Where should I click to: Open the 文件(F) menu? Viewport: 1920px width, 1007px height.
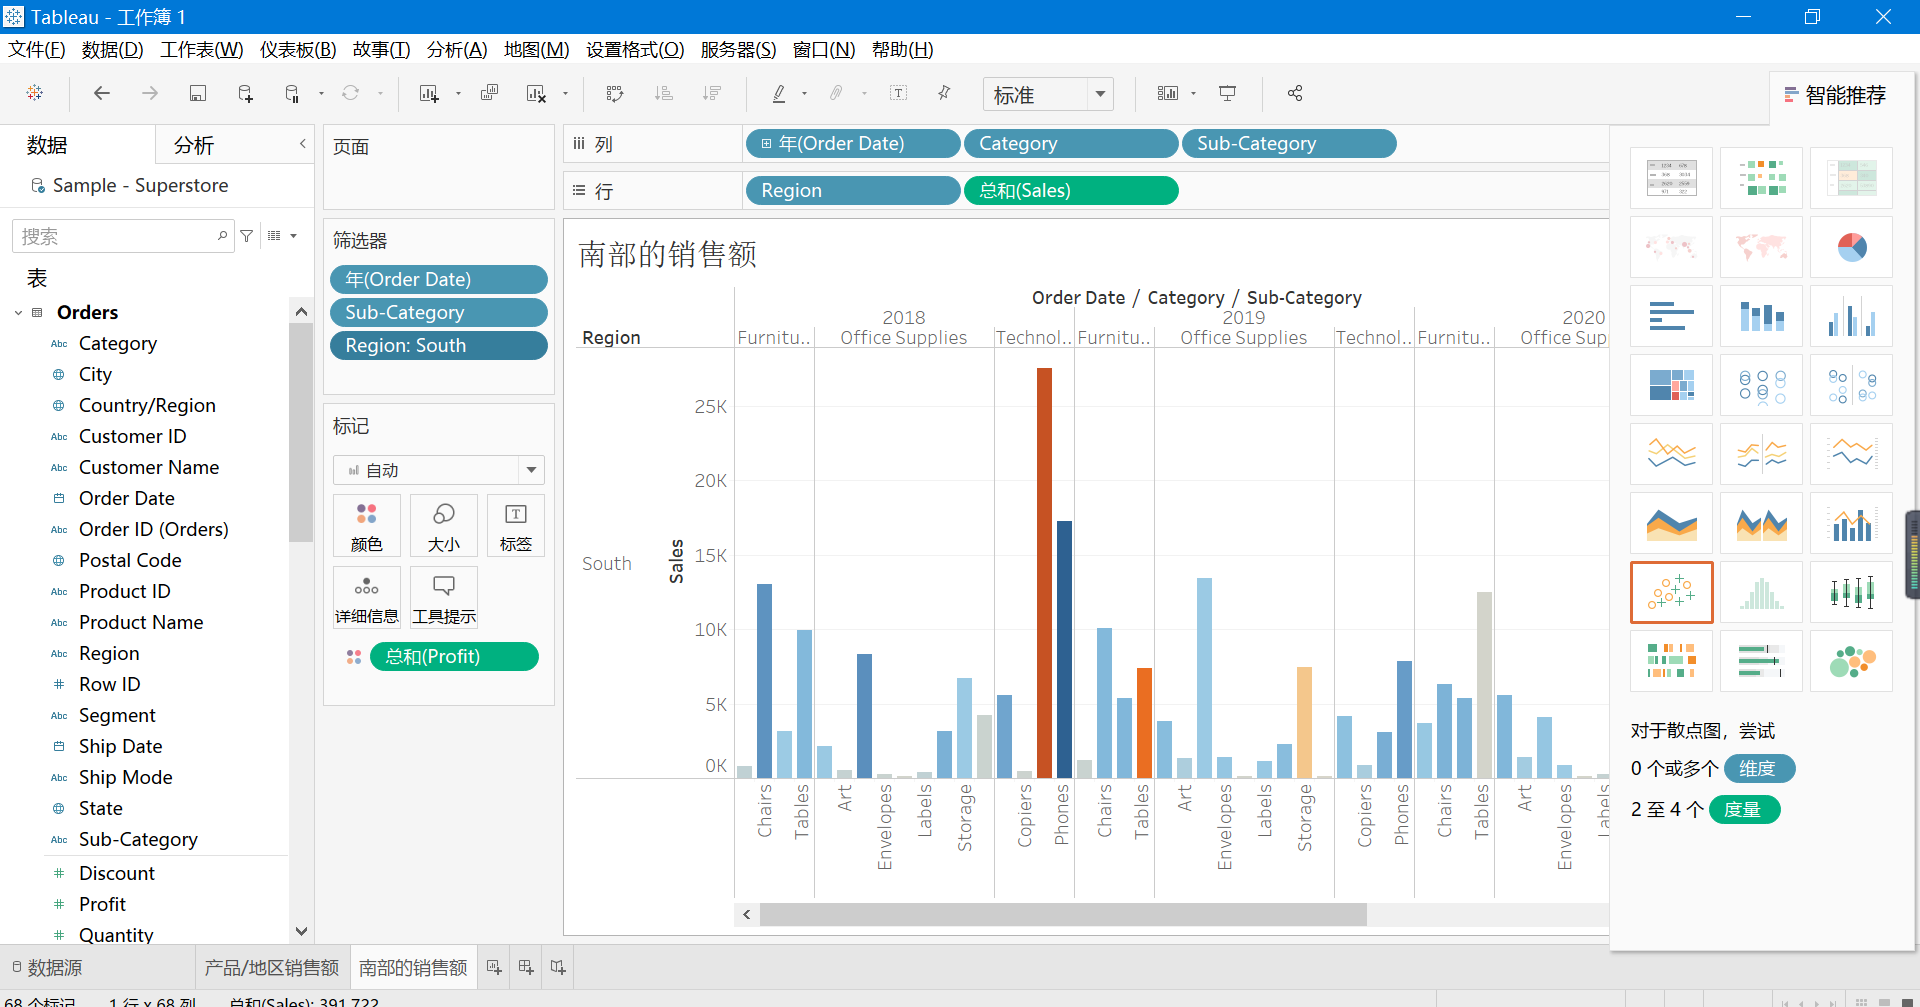tap(36, 49)
